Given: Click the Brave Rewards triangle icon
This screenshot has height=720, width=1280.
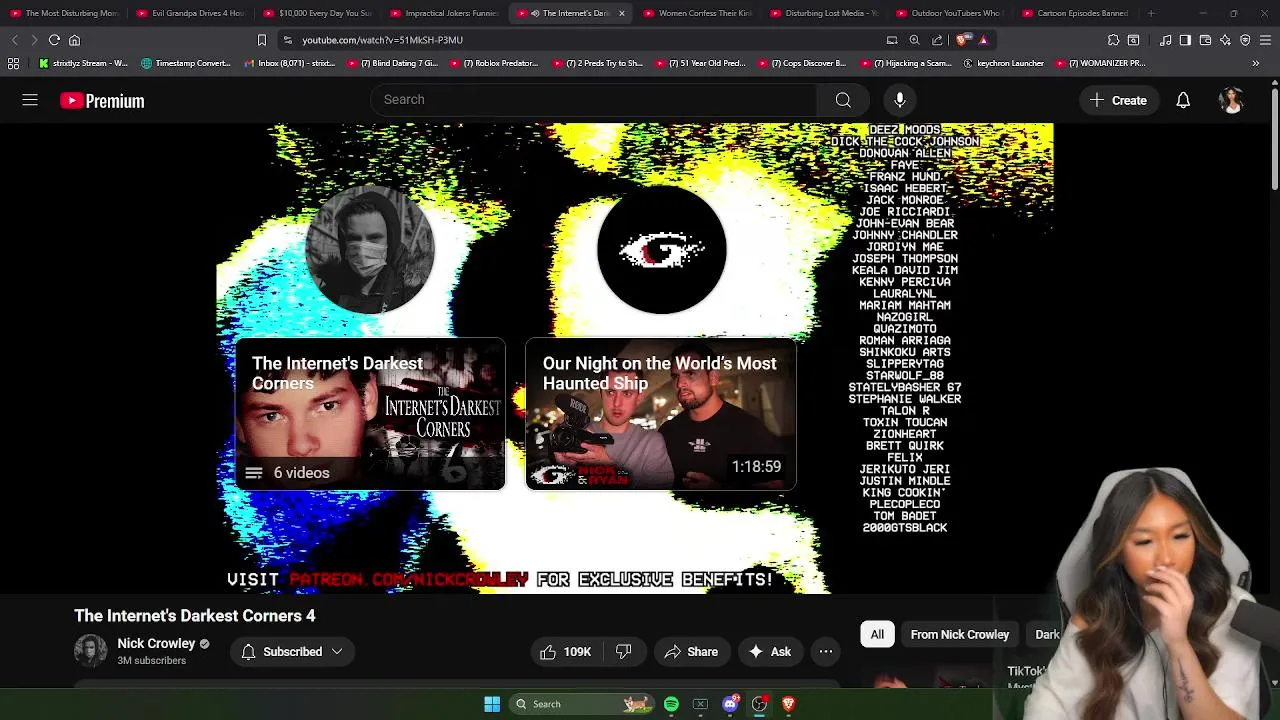Looking at the screenshot, I should pyautogui.click(x=983, y=40).
